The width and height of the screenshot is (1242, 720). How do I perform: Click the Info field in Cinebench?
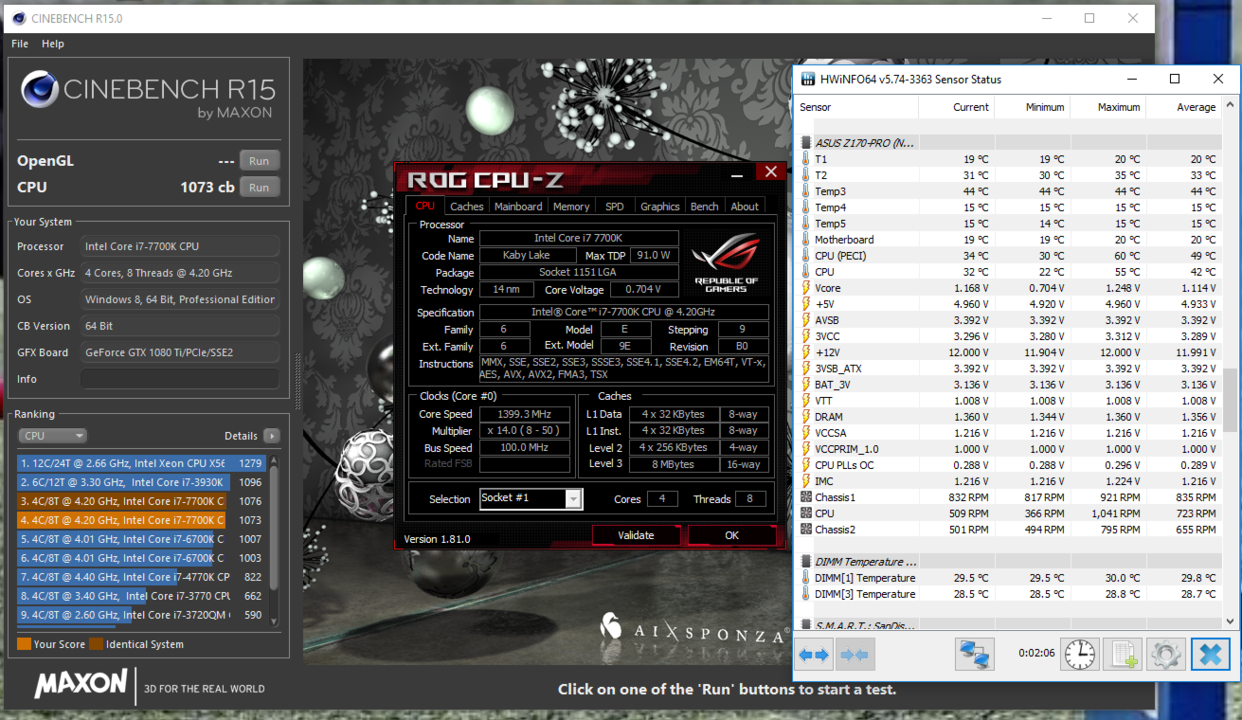[180, 379]
